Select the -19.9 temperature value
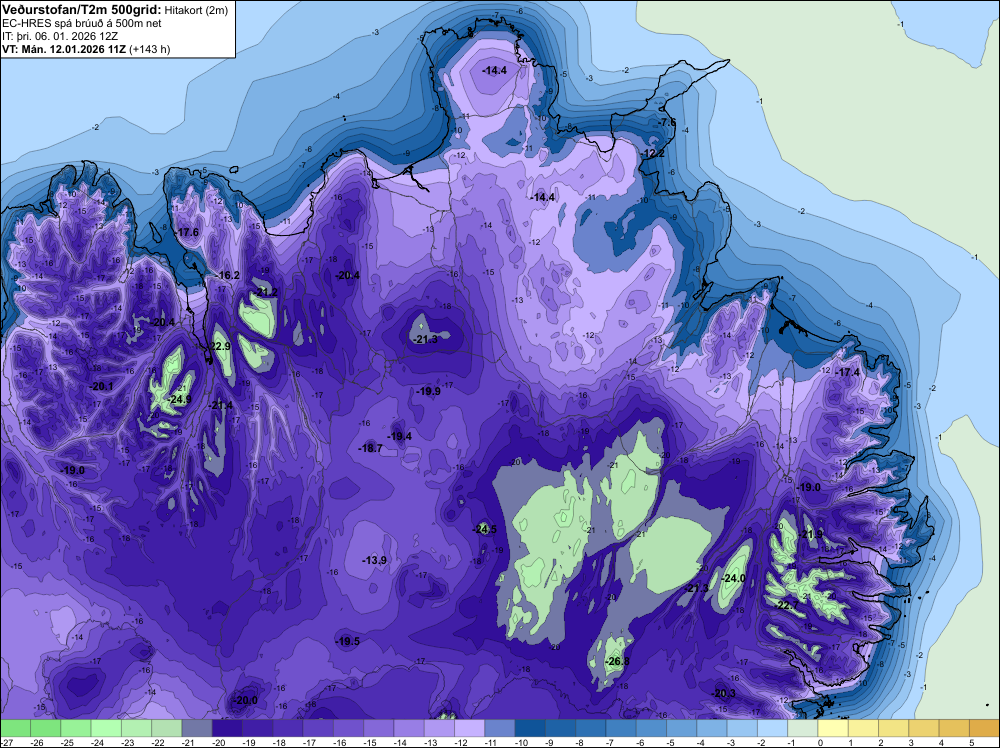This screenshot has height=748, width=1000. (x=428, y=392)
